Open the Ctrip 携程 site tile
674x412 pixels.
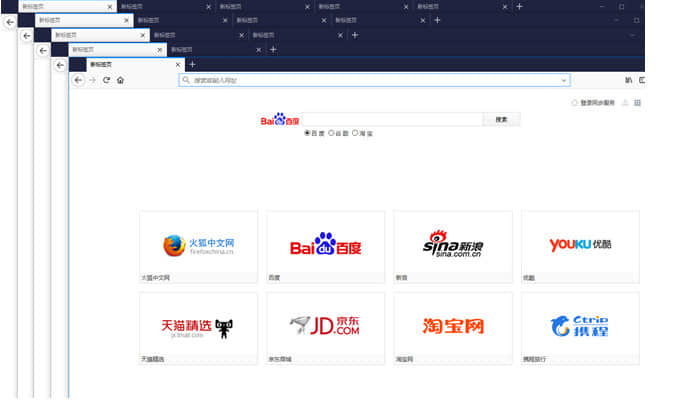pos(580,328)
